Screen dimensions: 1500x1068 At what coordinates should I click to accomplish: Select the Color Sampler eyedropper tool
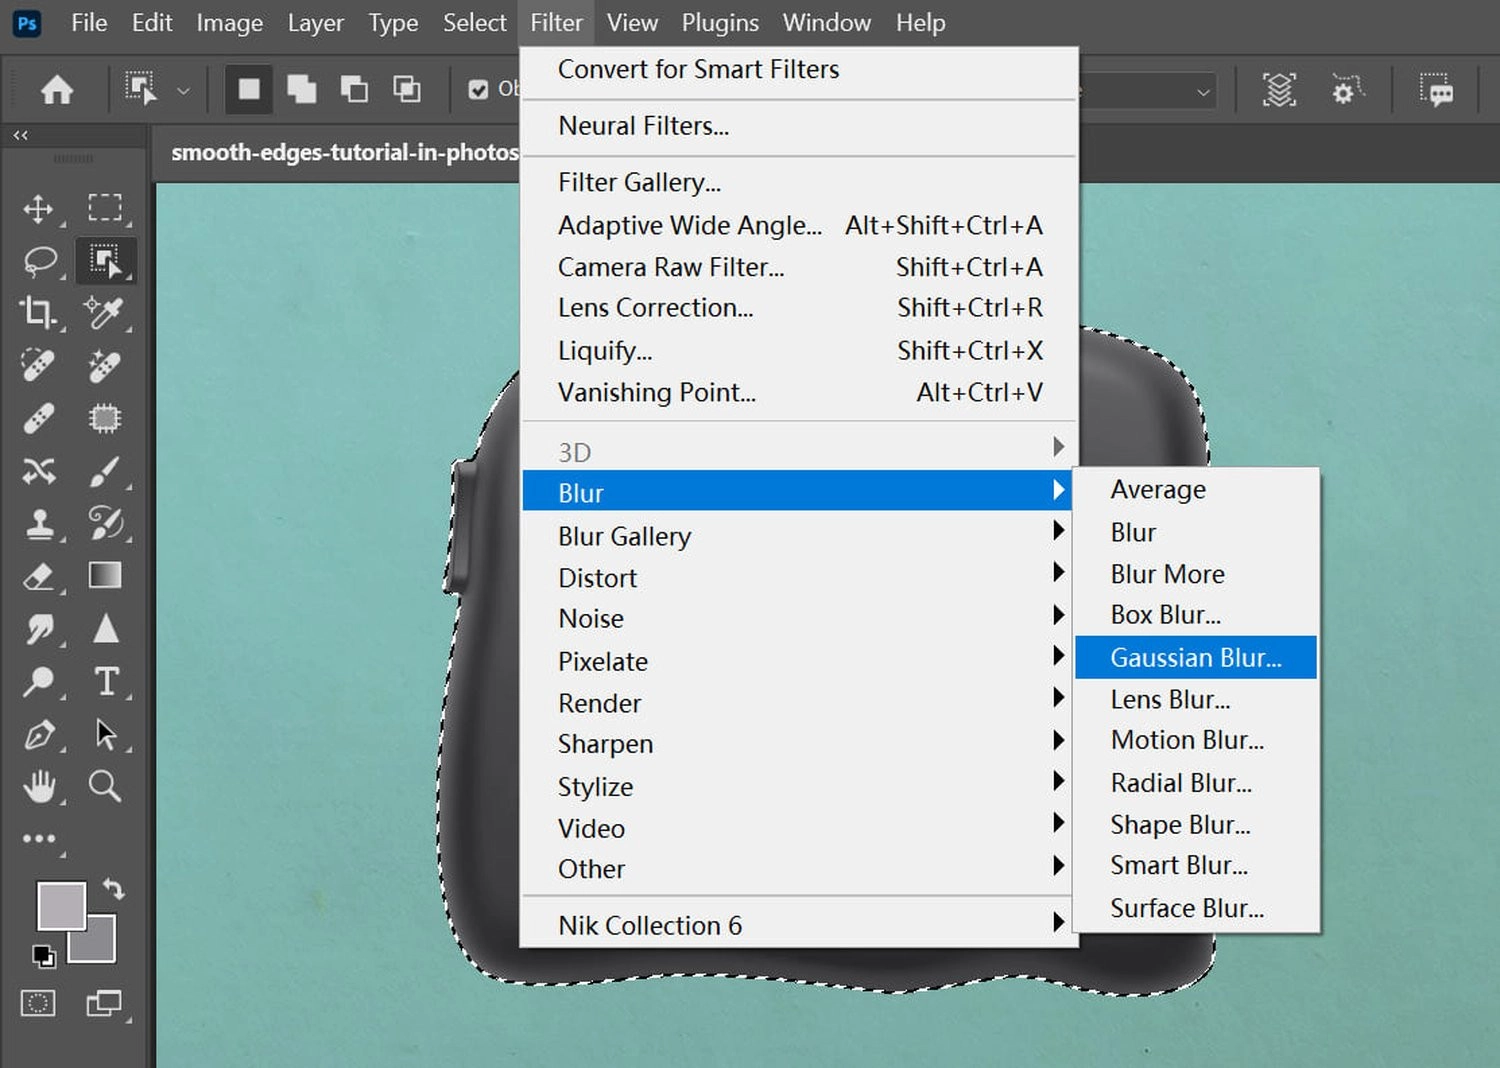tap(105, 313)
